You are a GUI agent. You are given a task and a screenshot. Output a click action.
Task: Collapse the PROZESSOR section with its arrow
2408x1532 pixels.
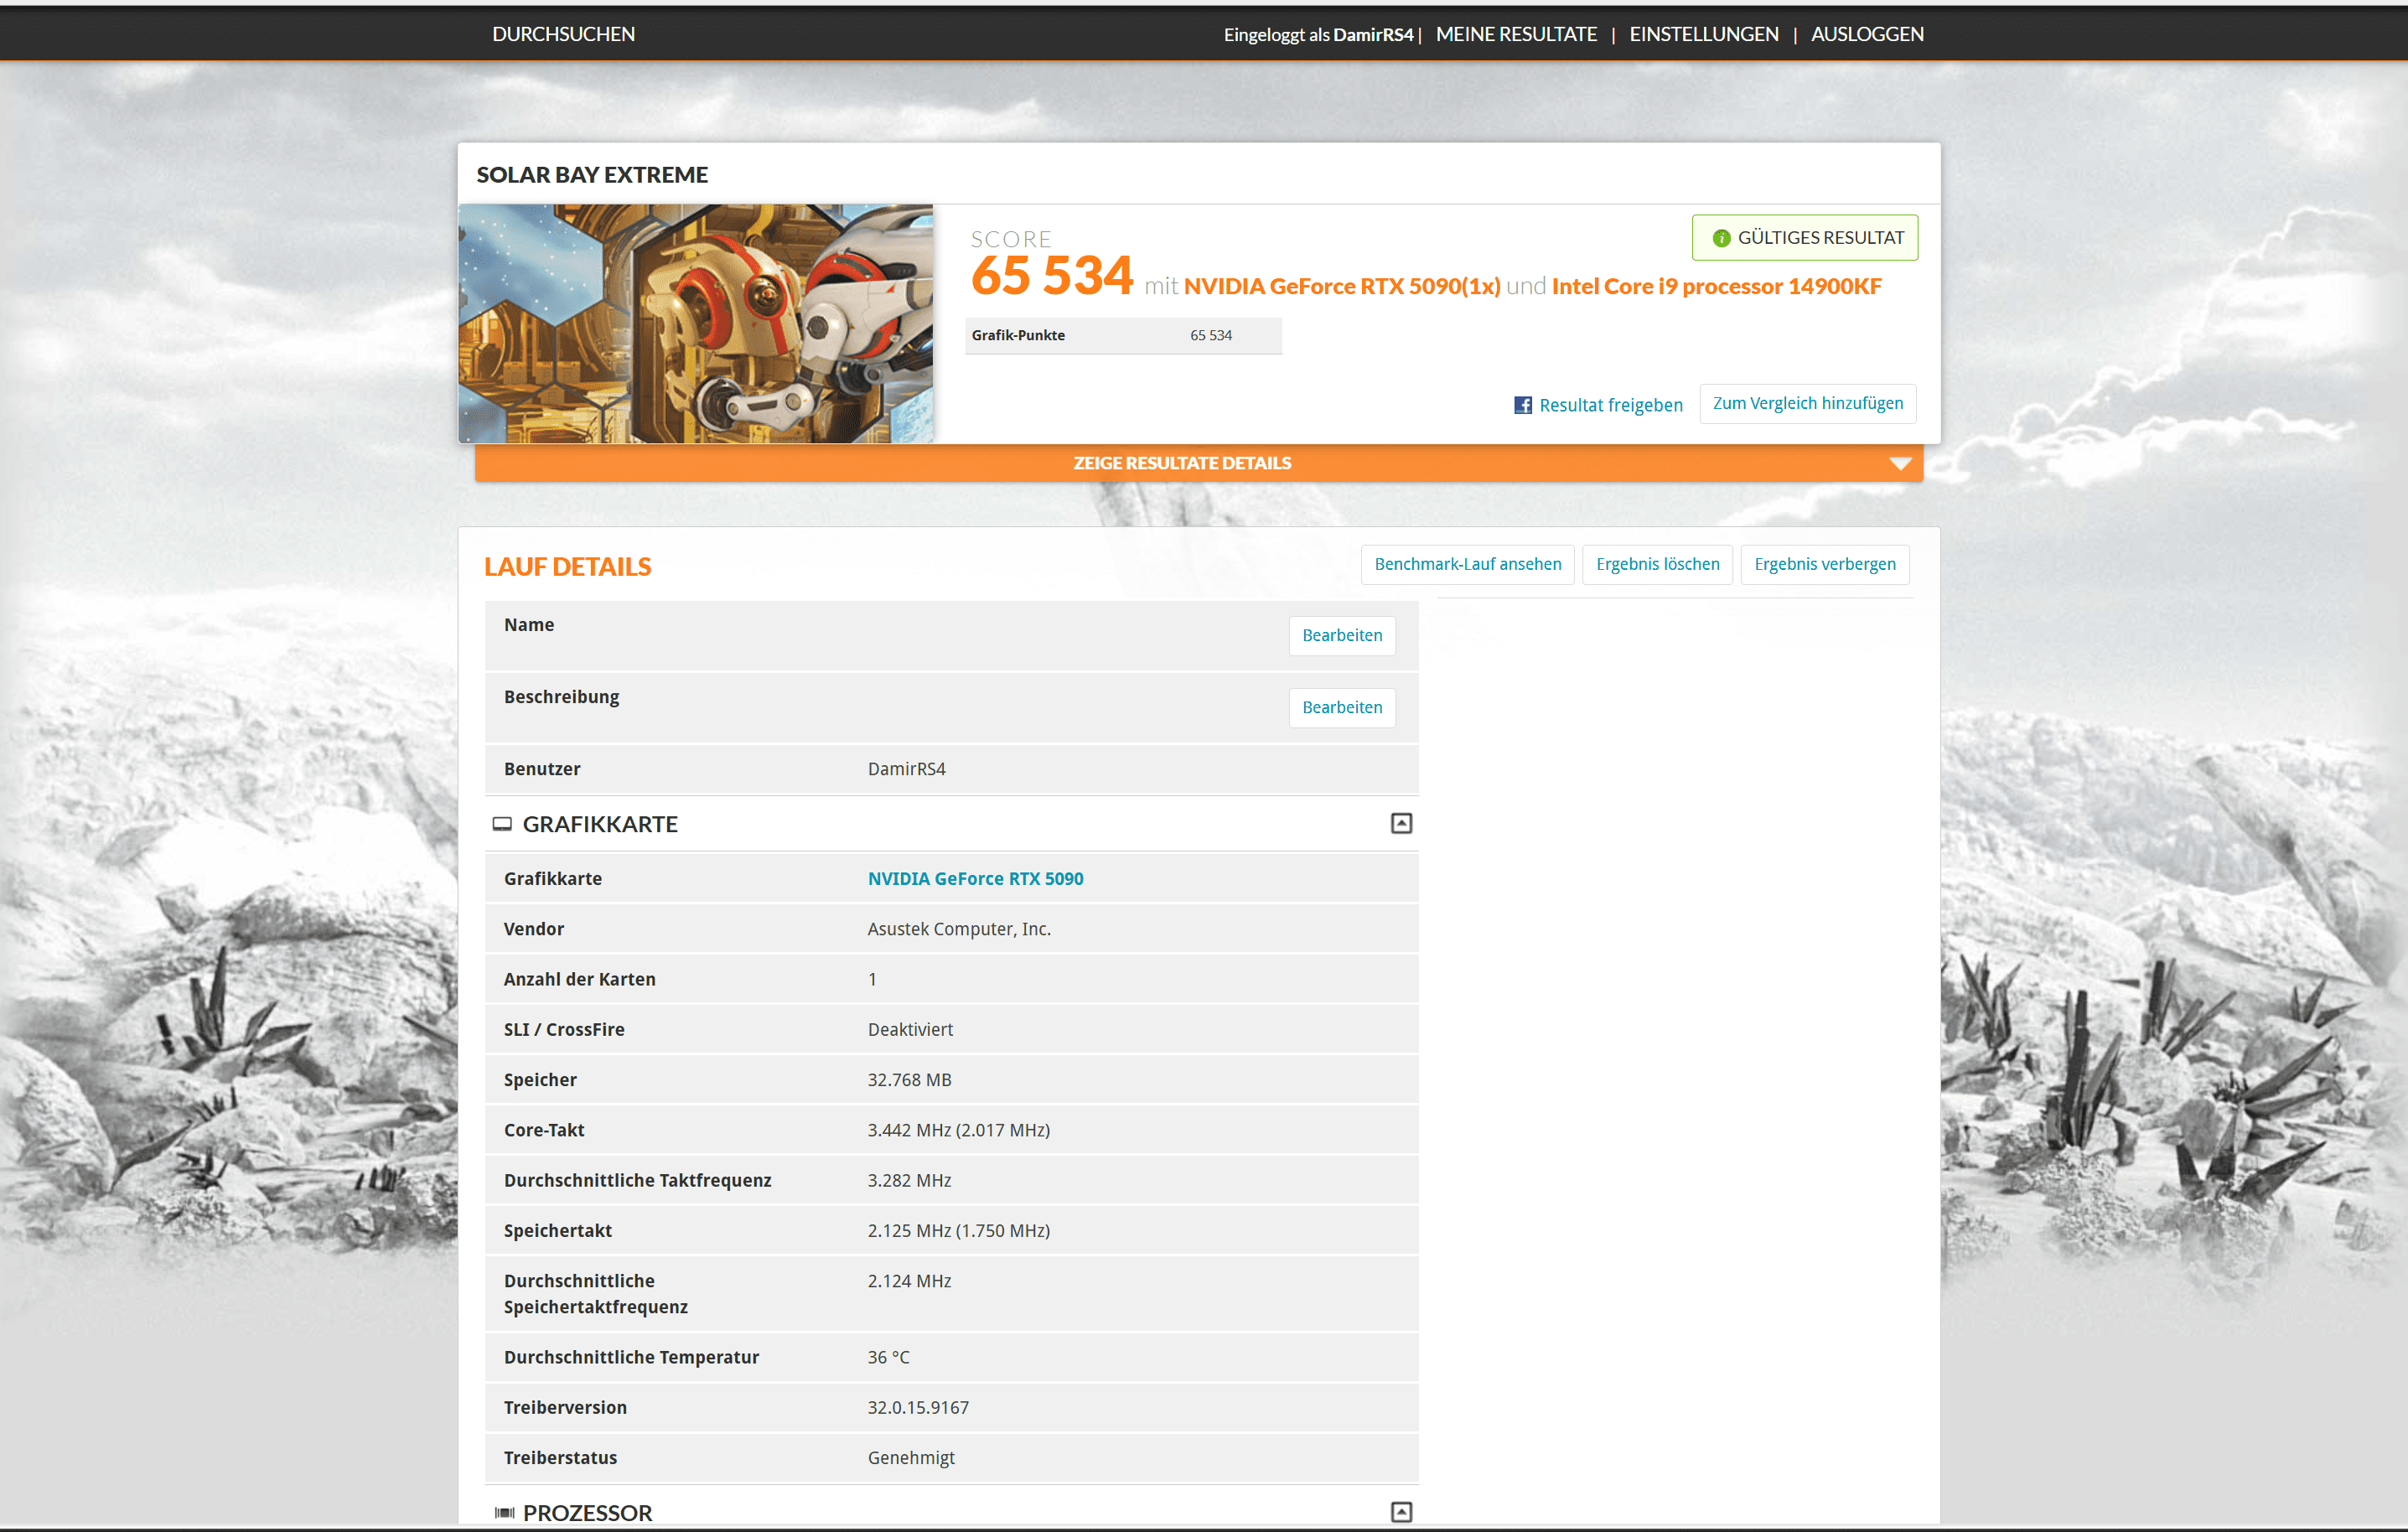coord(1401,1512)
